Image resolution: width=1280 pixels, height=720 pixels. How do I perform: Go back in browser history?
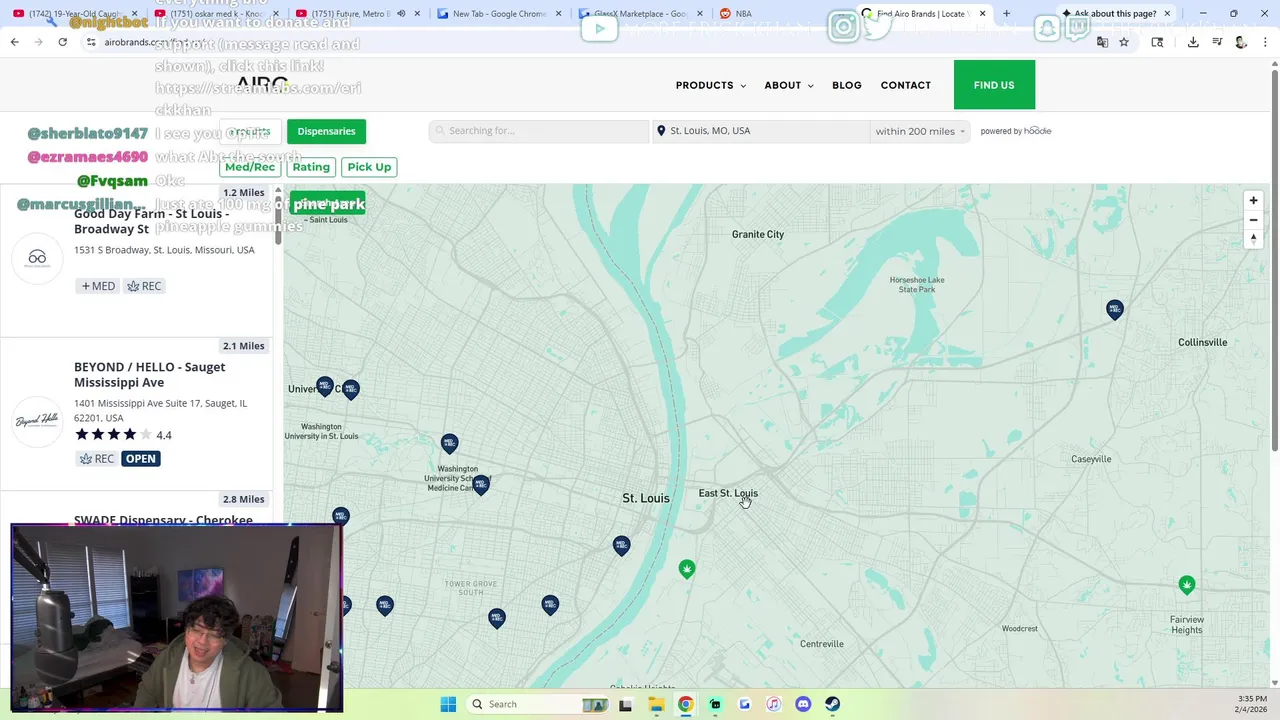tap(14, 42)
